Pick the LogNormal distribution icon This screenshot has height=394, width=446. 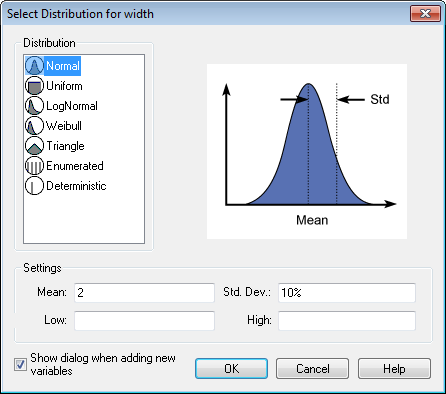[x=34, y=106]
